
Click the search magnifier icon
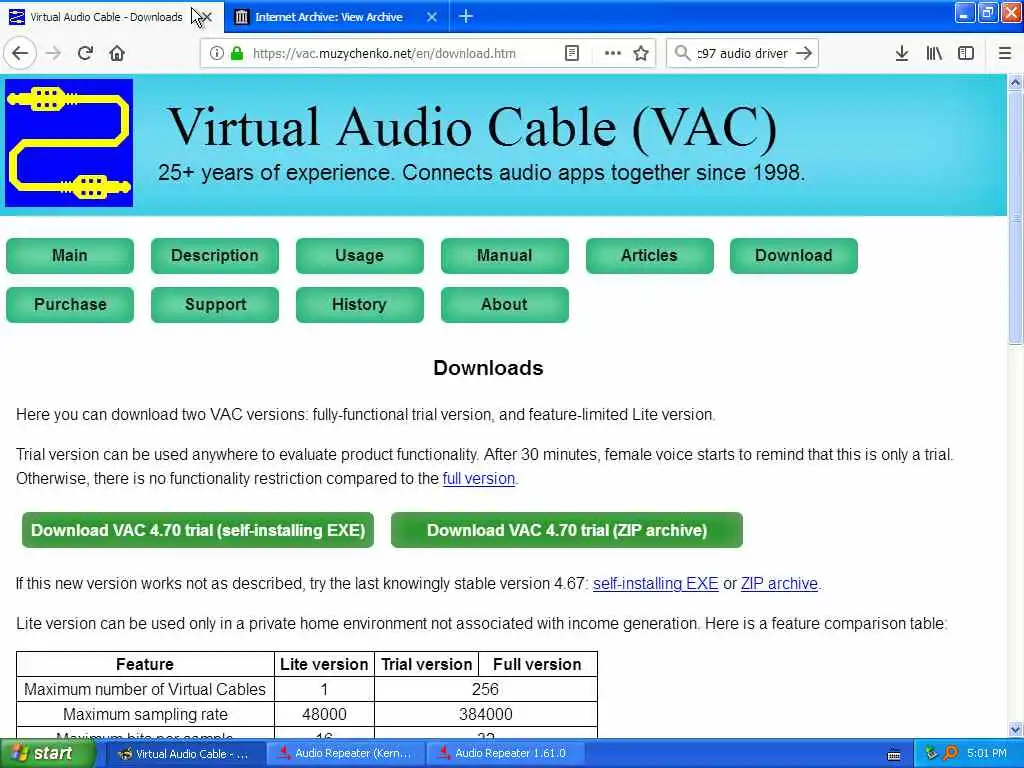tap(682, 54)
